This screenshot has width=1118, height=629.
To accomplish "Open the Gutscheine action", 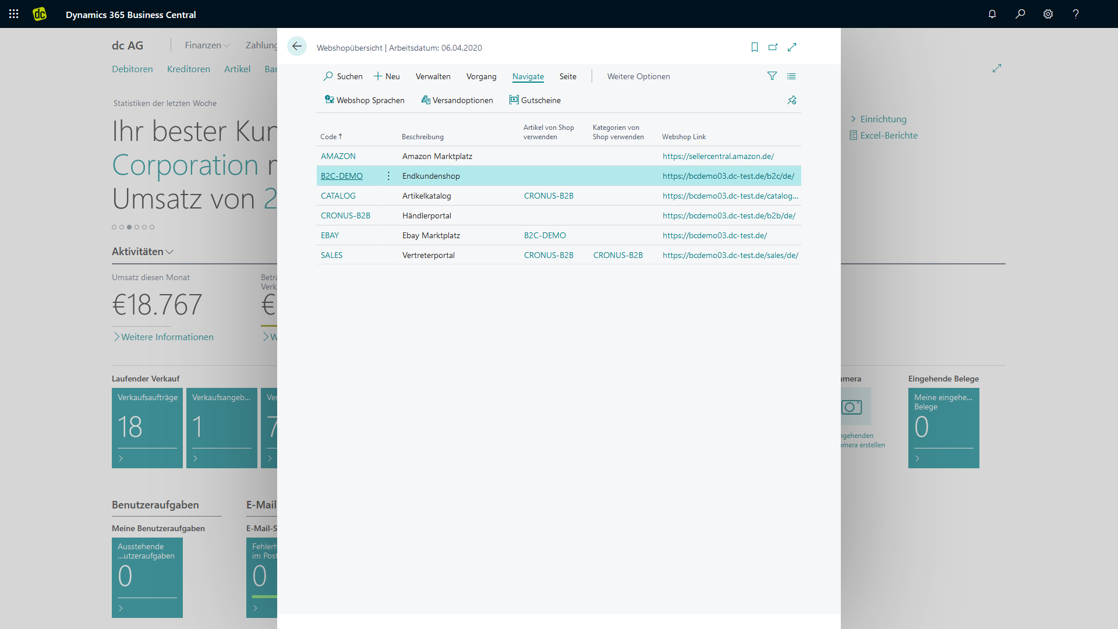I will point(535,100).
